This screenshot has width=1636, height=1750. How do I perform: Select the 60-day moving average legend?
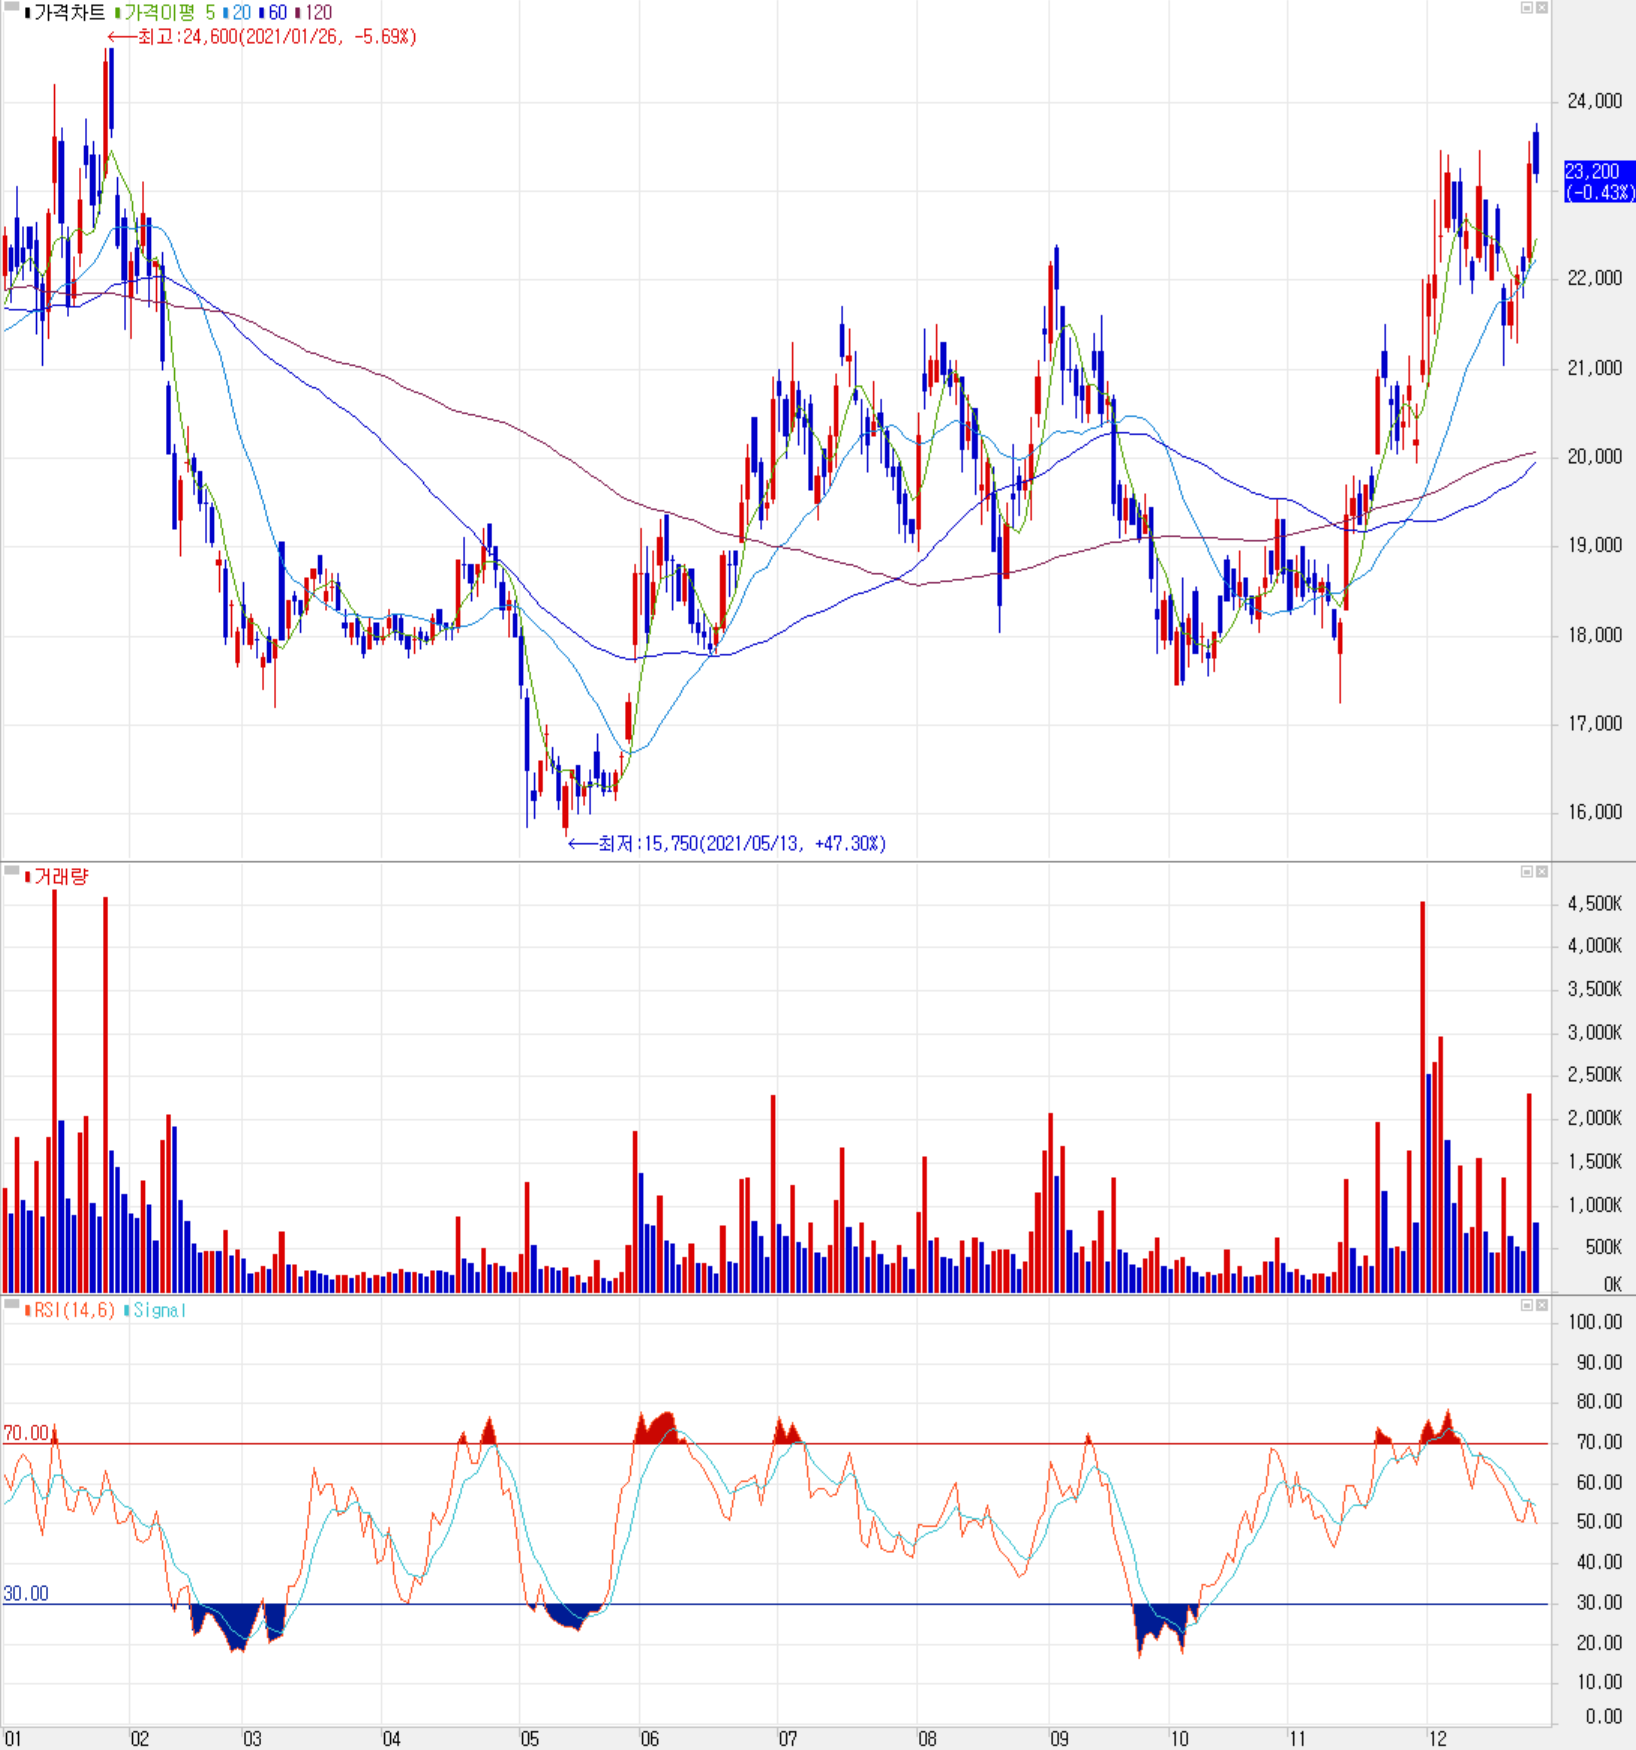pyautogui.click(x=274, y=13)
